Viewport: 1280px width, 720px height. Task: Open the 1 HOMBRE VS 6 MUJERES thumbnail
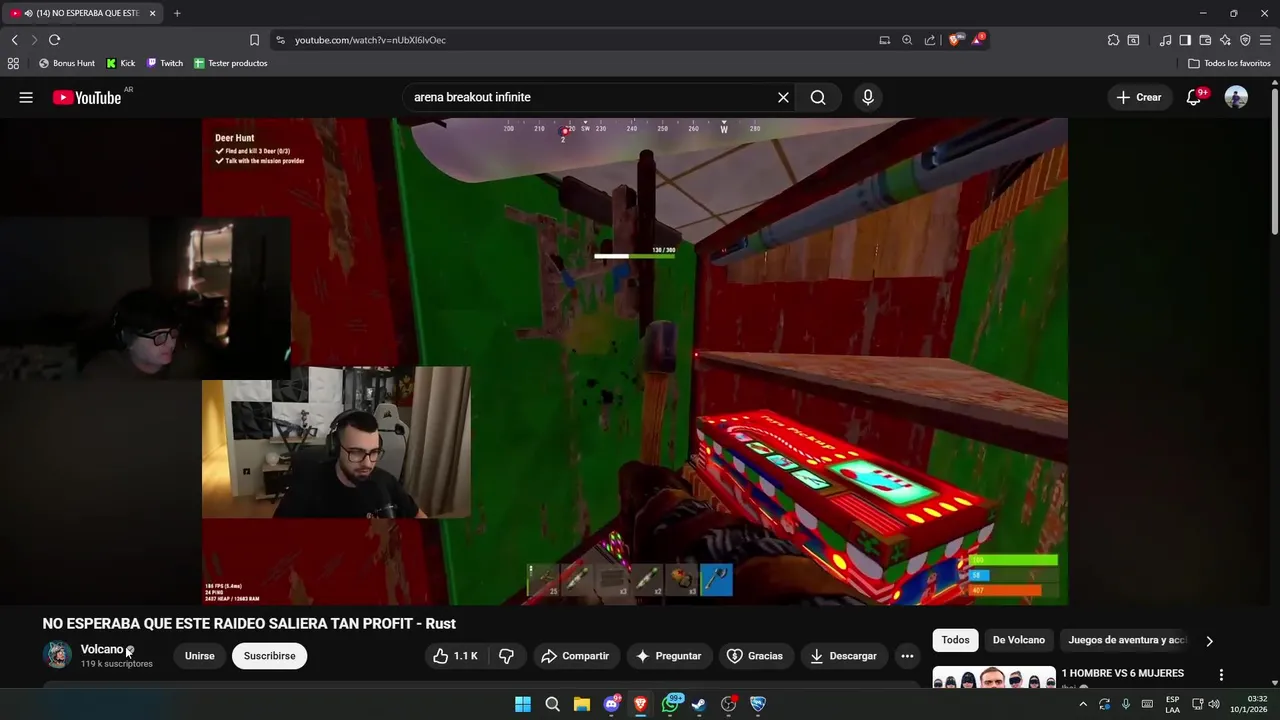coord(994,677)
